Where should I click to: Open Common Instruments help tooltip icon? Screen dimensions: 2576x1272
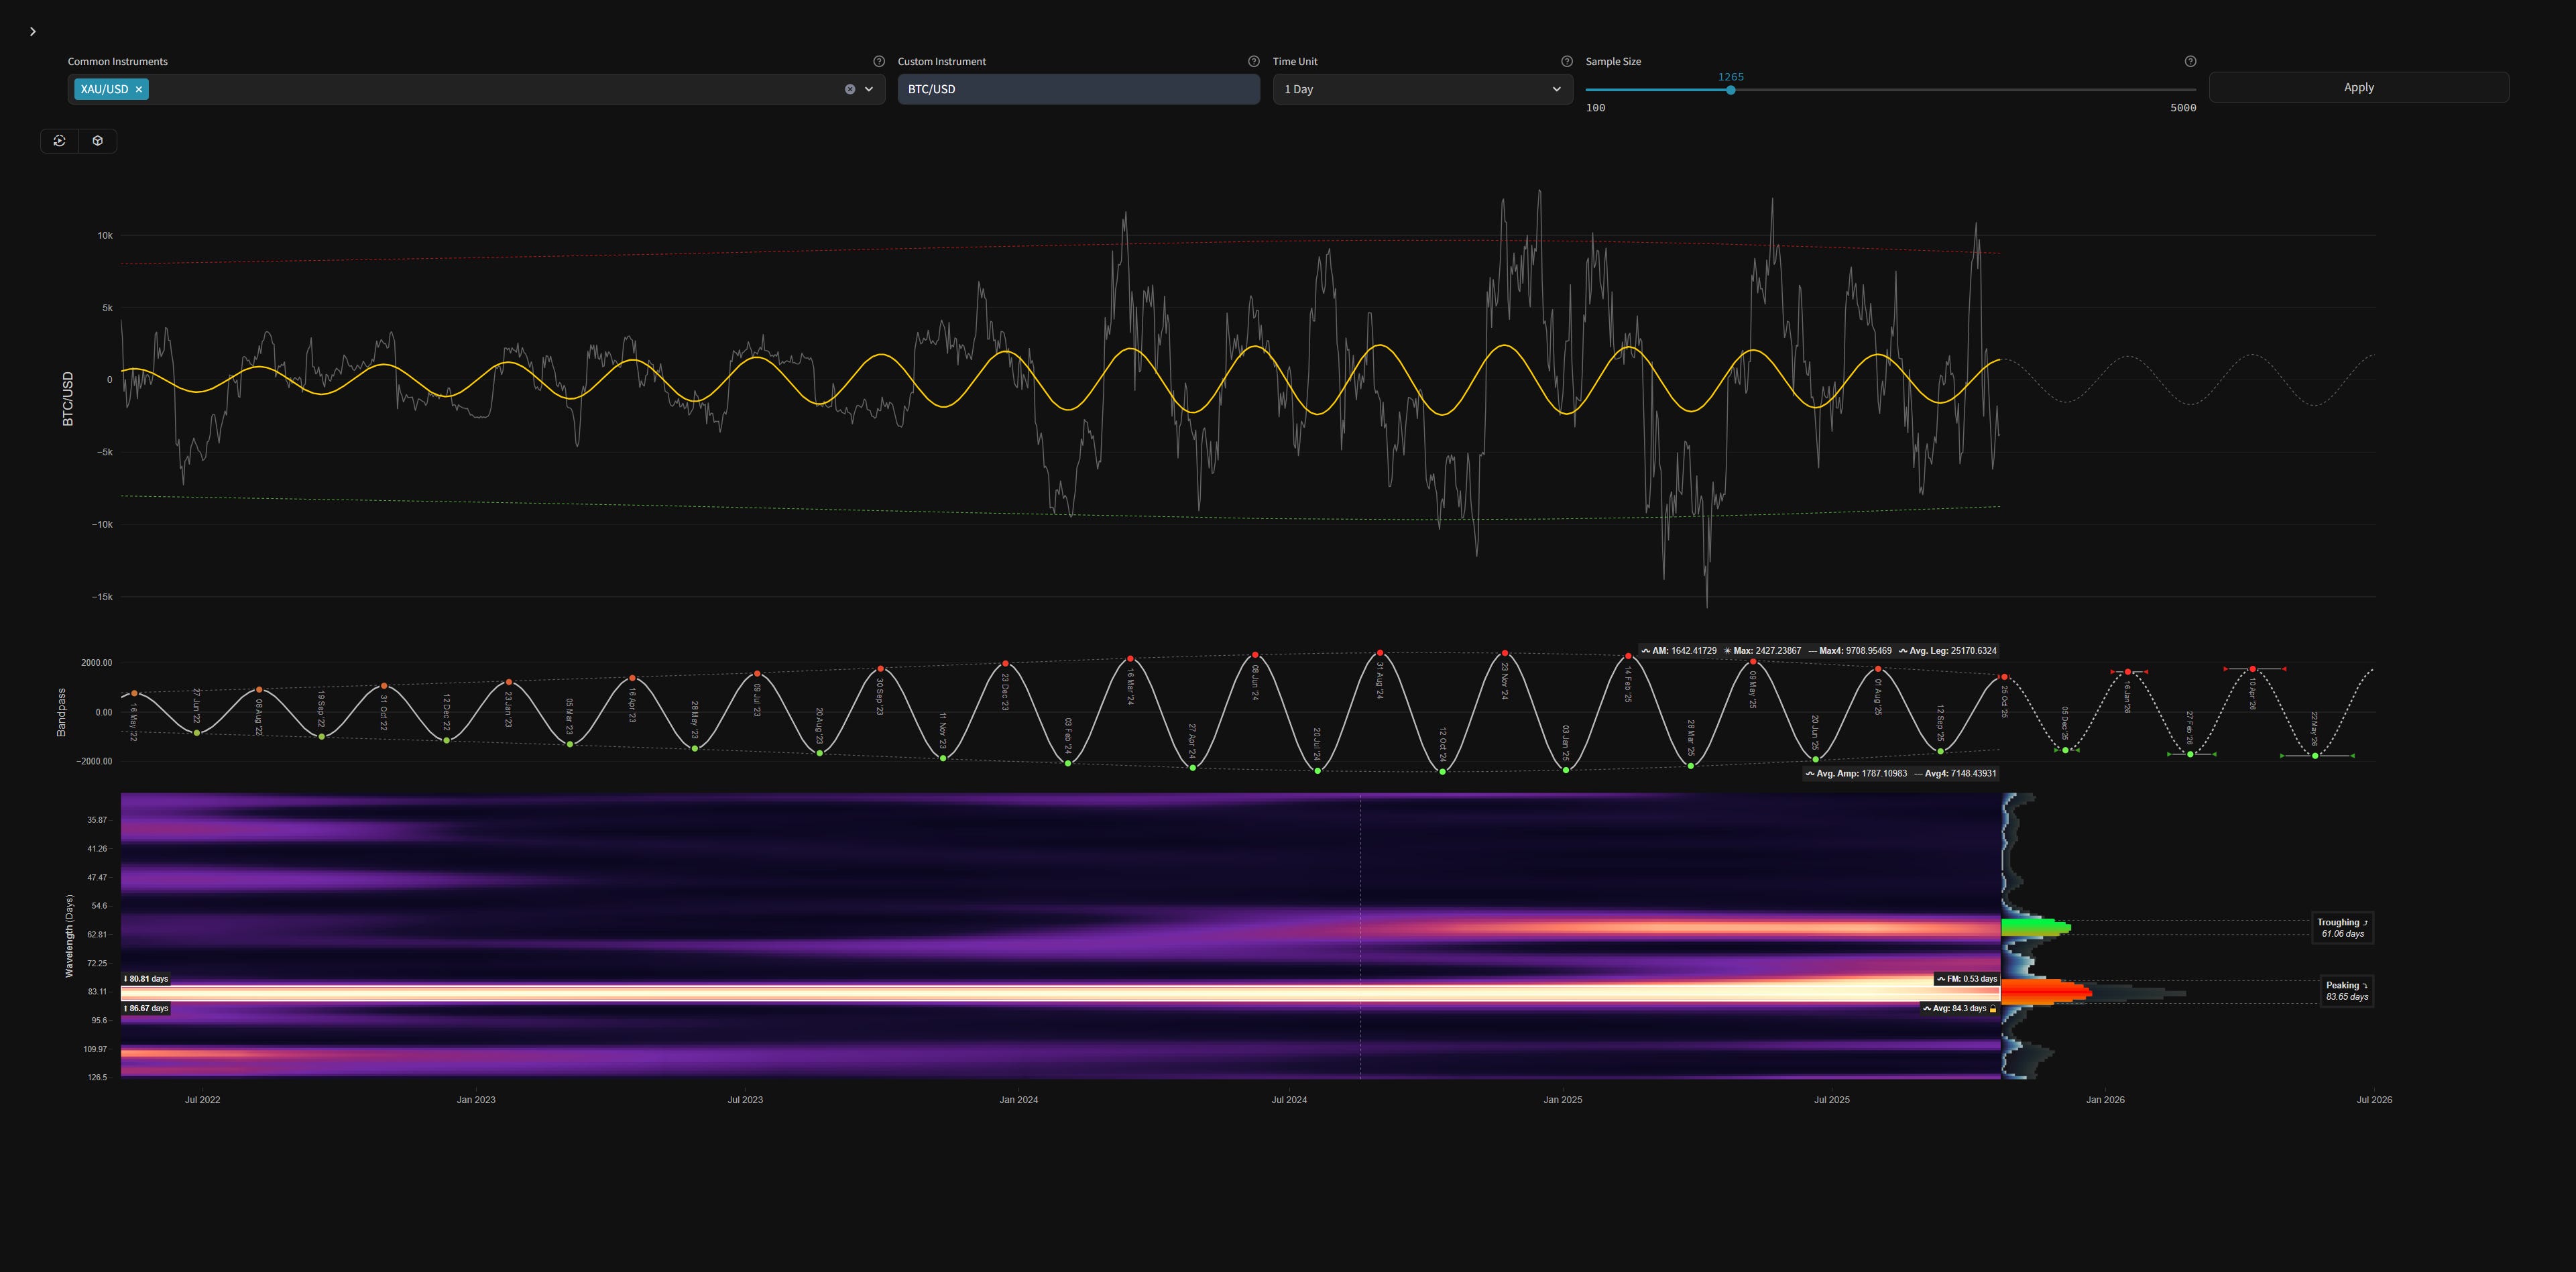[879, 61]
